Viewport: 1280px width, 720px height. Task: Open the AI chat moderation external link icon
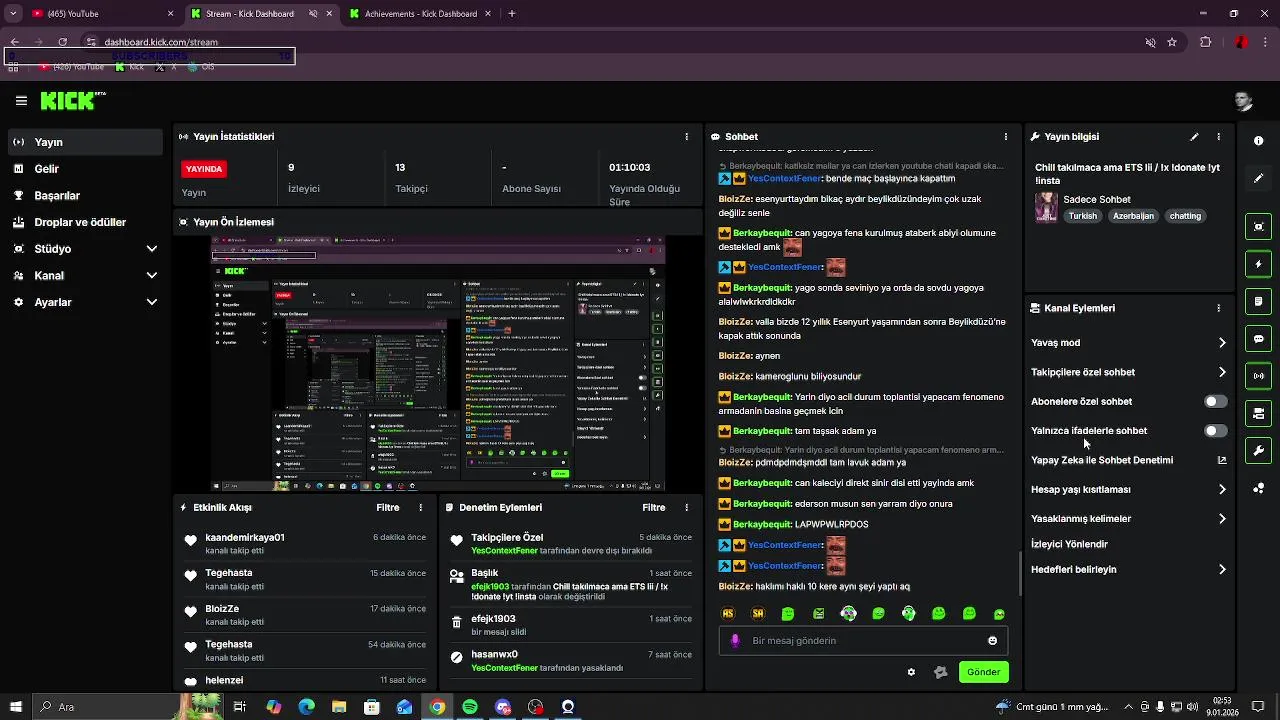[1221, 460]
